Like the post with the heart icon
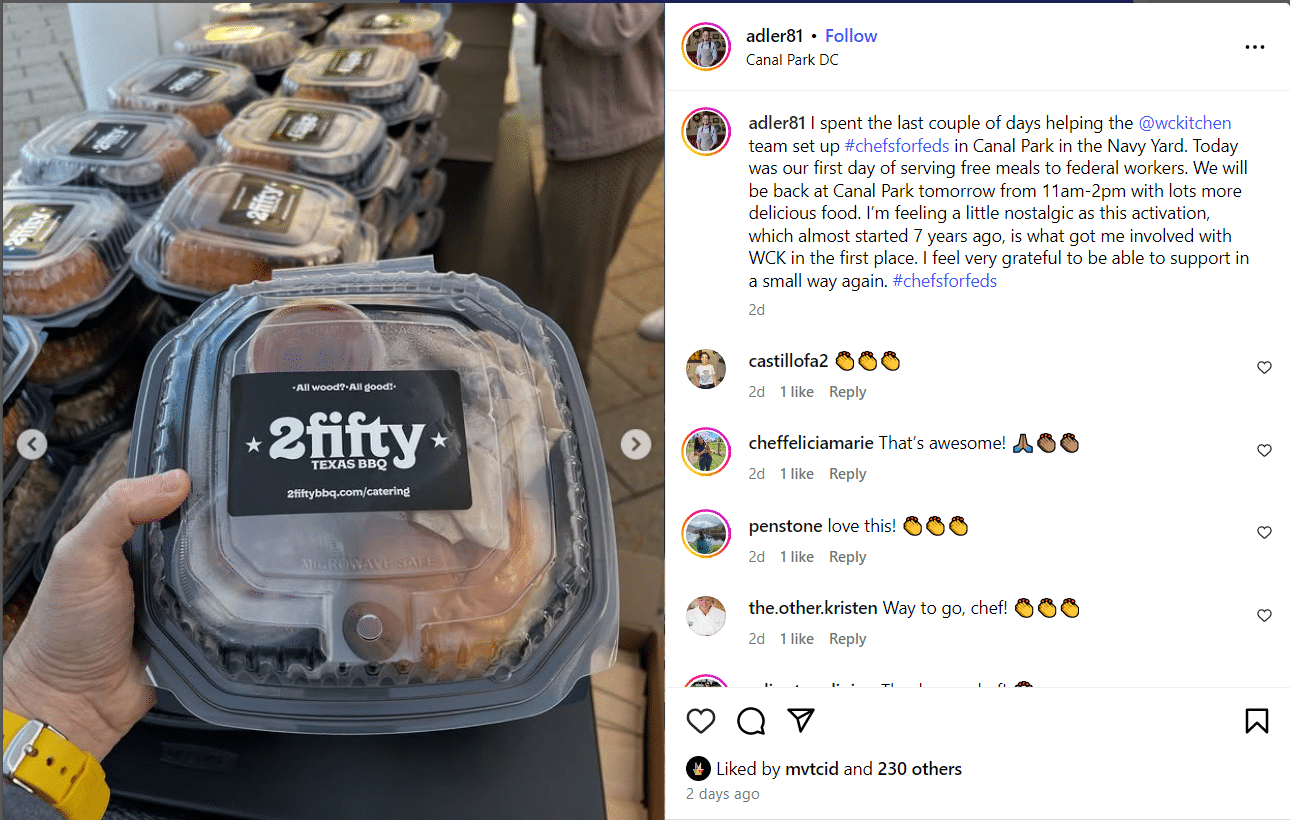 click(x=701, y=721)
